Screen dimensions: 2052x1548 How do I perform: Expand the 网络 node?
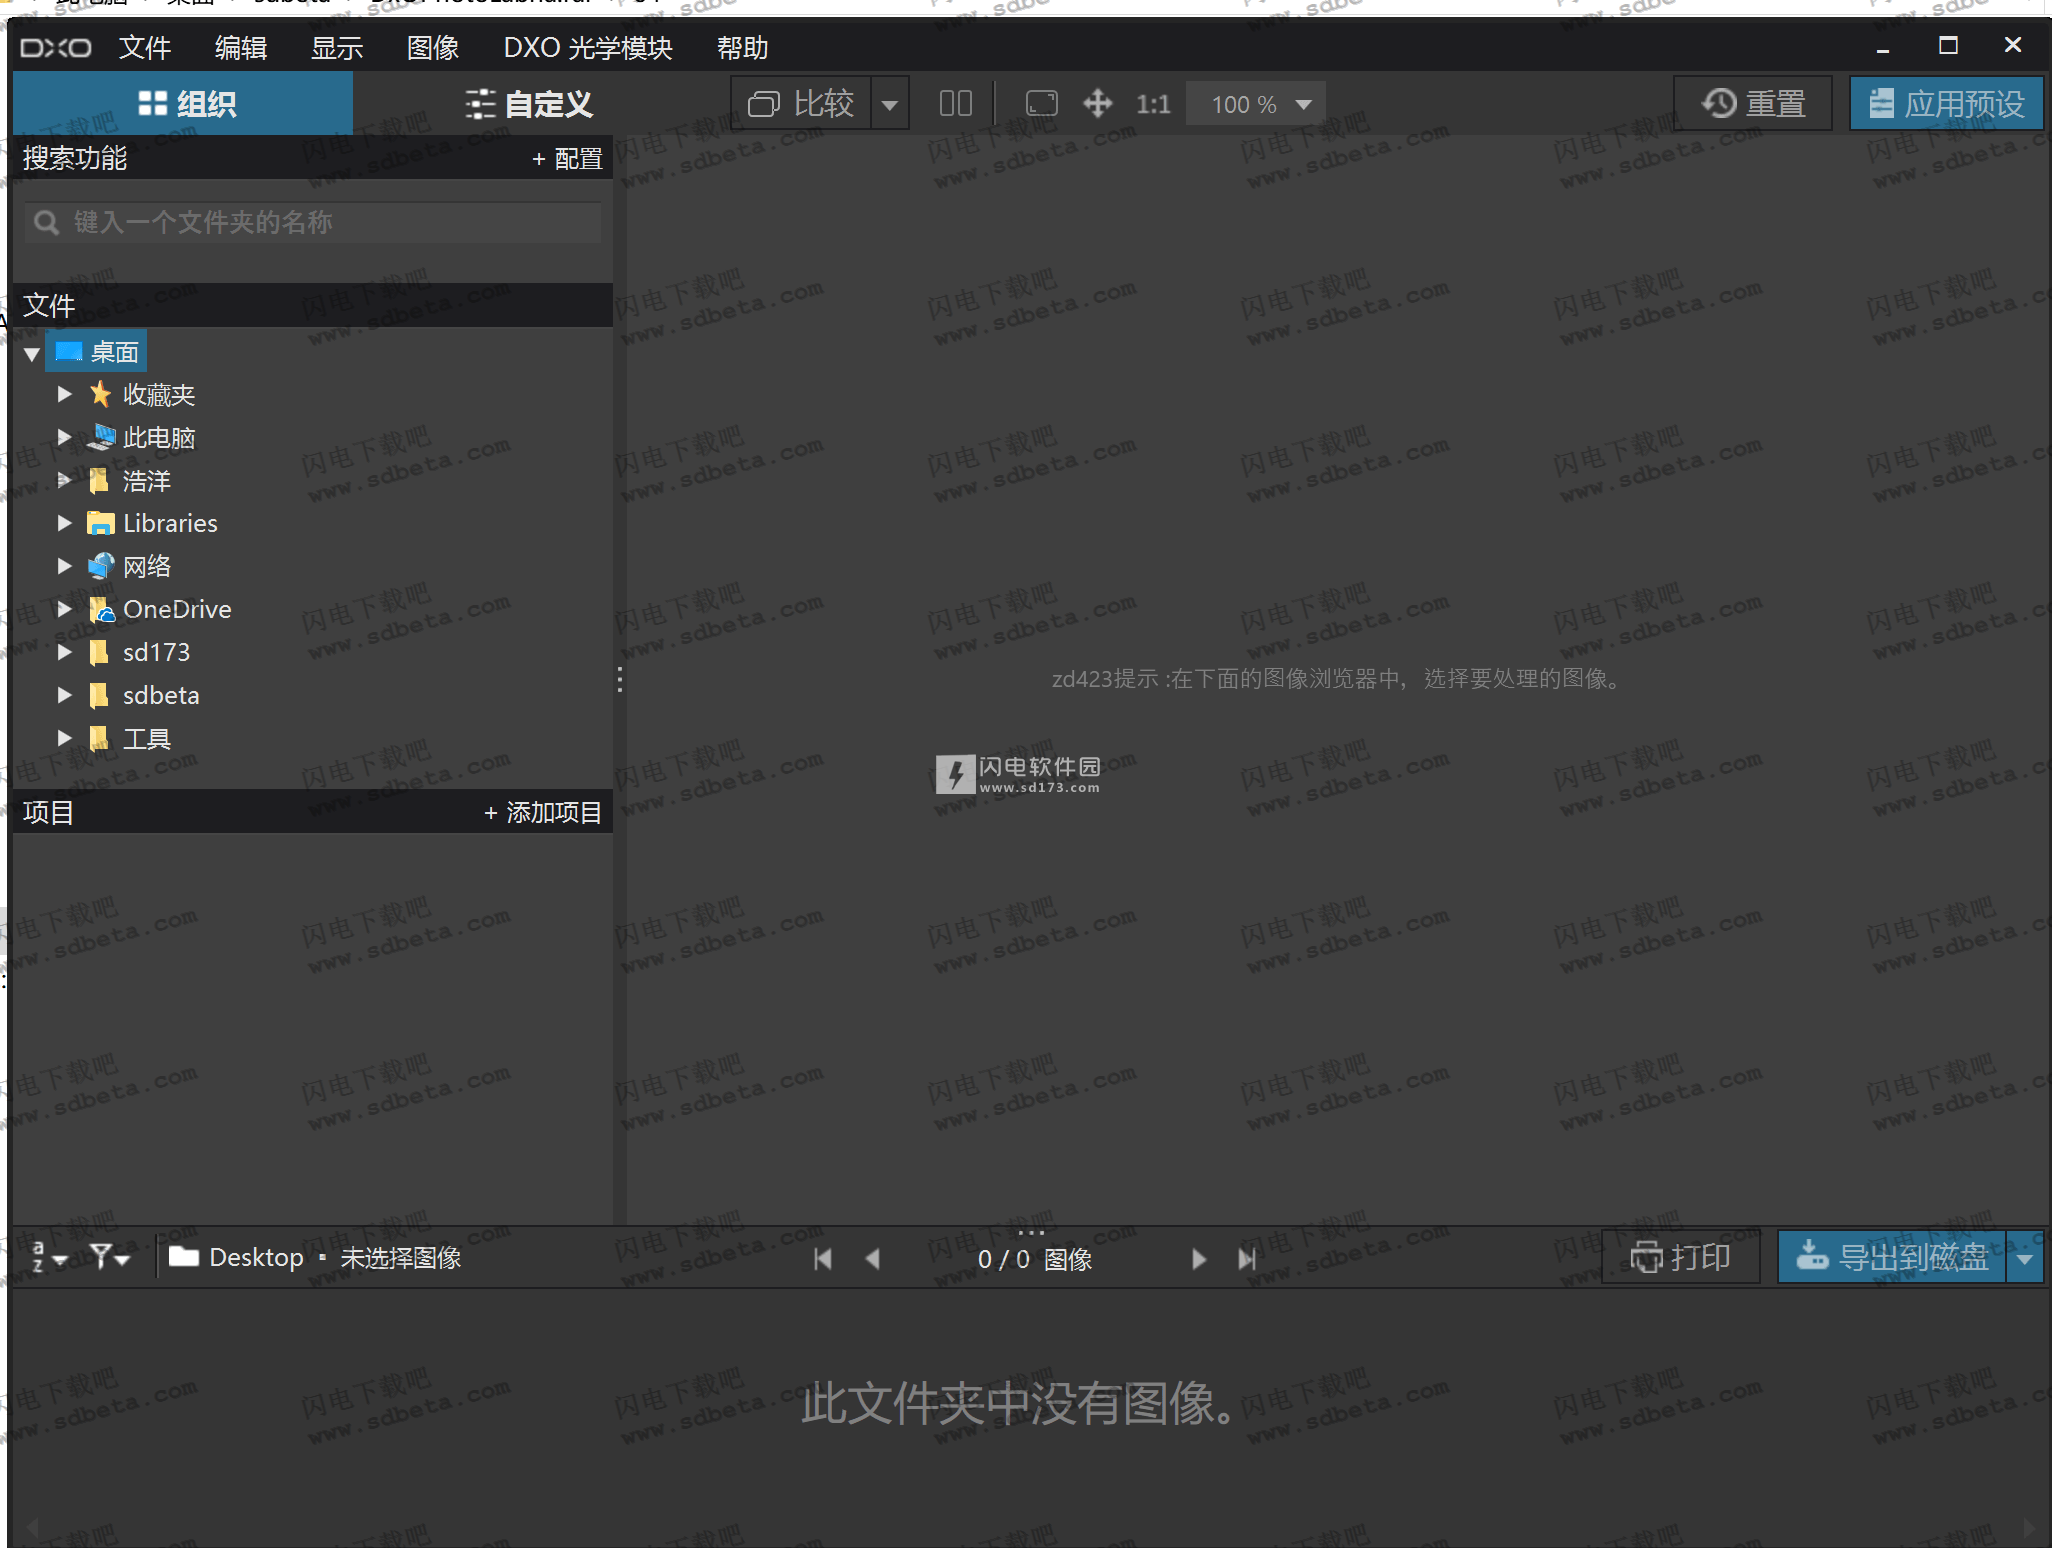[x=65, y=566]
